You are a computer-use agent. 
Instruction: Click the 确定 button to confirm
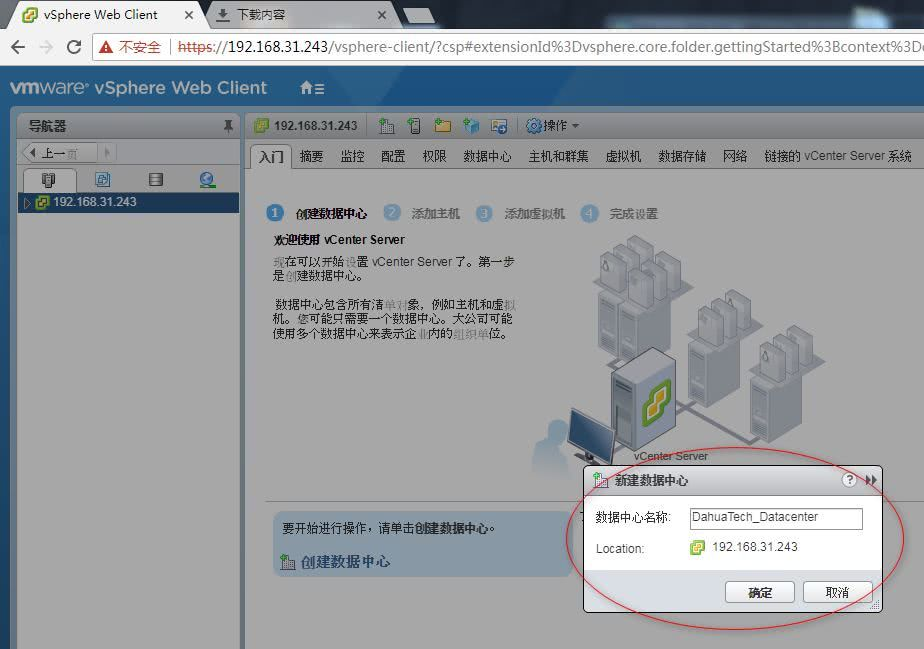(760, 592)
